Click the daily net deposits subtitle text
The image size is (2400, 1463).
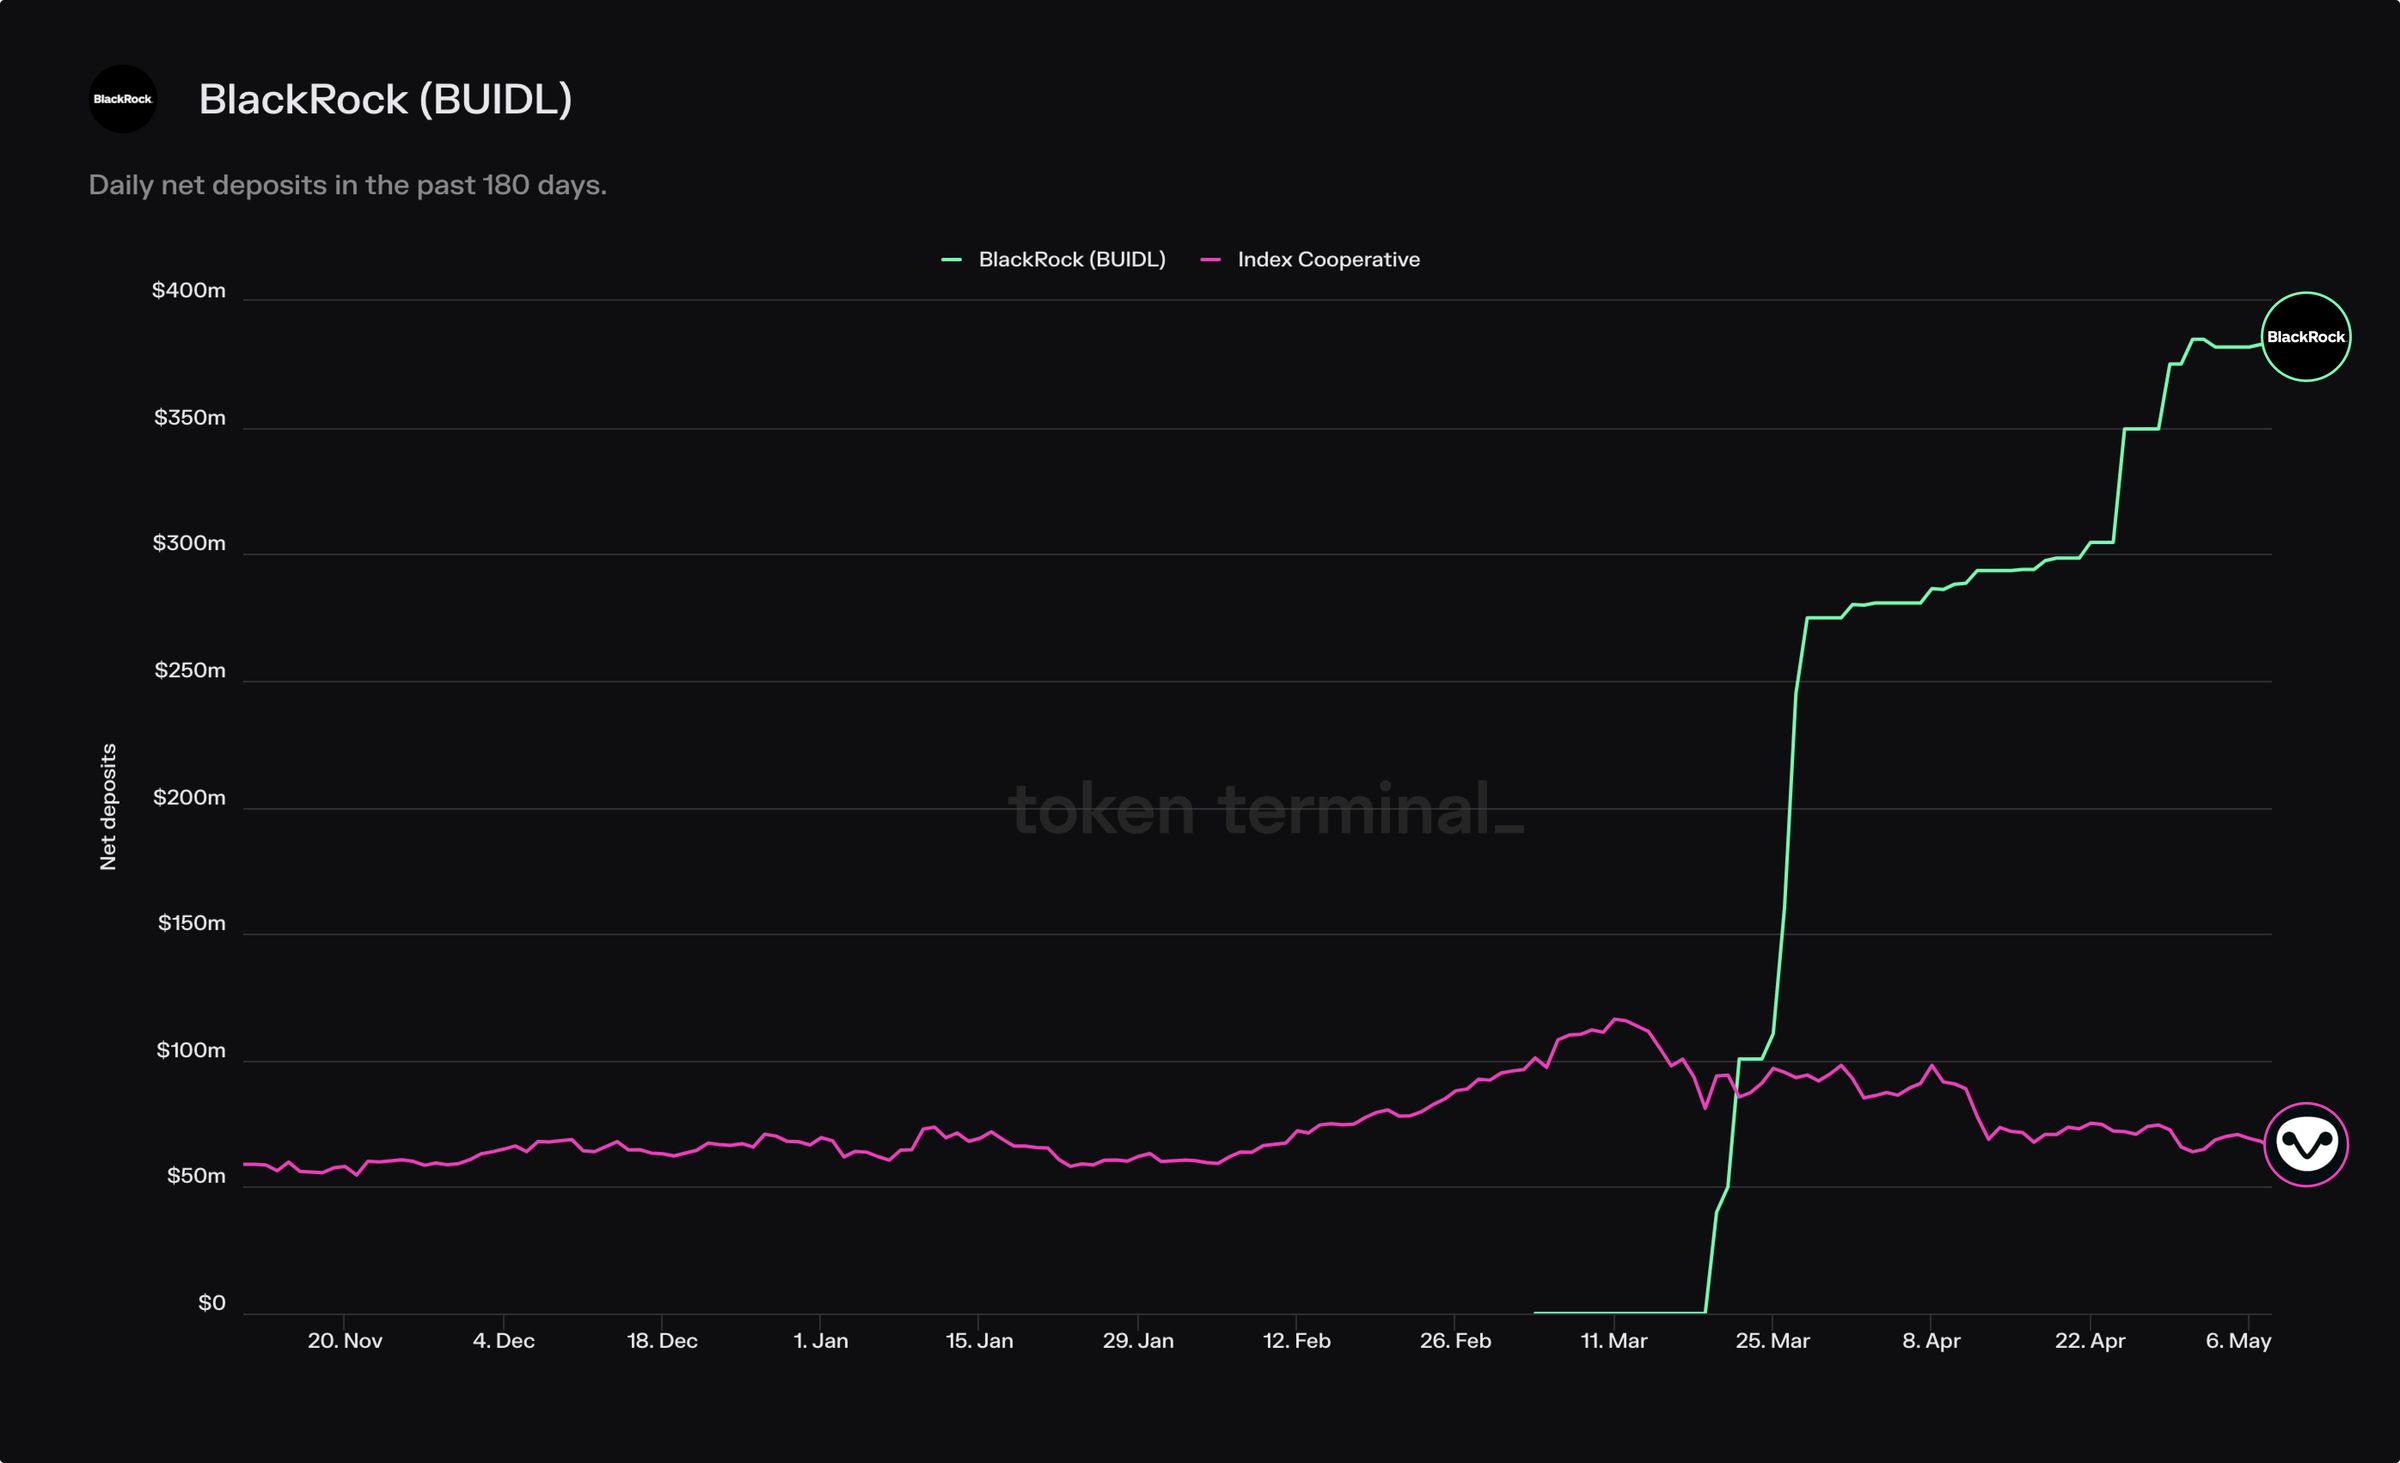(347, 185)
